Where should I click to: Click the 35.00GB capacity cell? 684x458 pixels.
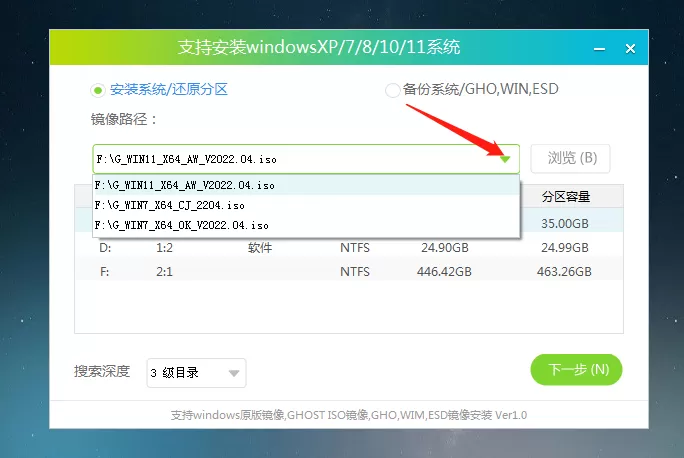click(565, 224)
